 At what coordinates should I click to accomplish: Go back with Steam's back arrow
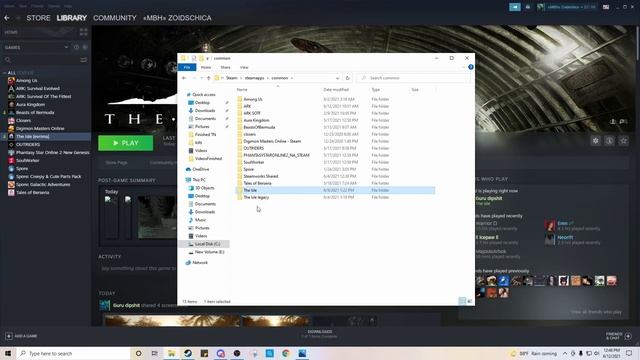click(x=7, y=18)
